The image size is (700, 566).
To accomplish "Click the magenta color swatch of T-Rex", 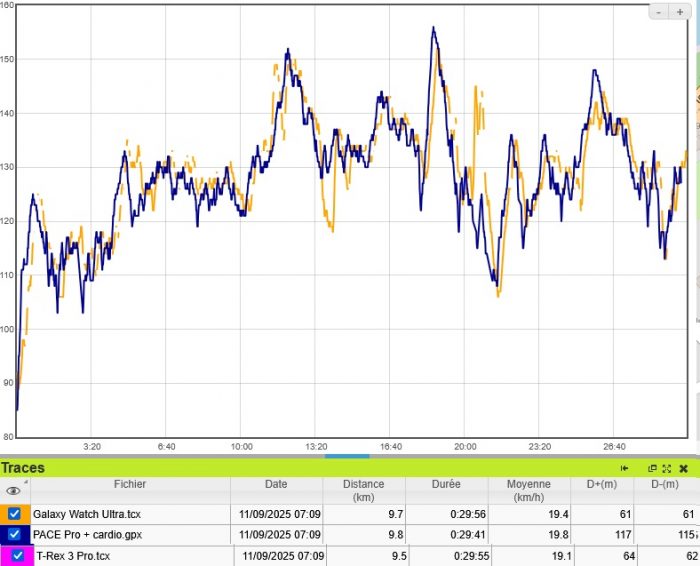I will (4, 555).
